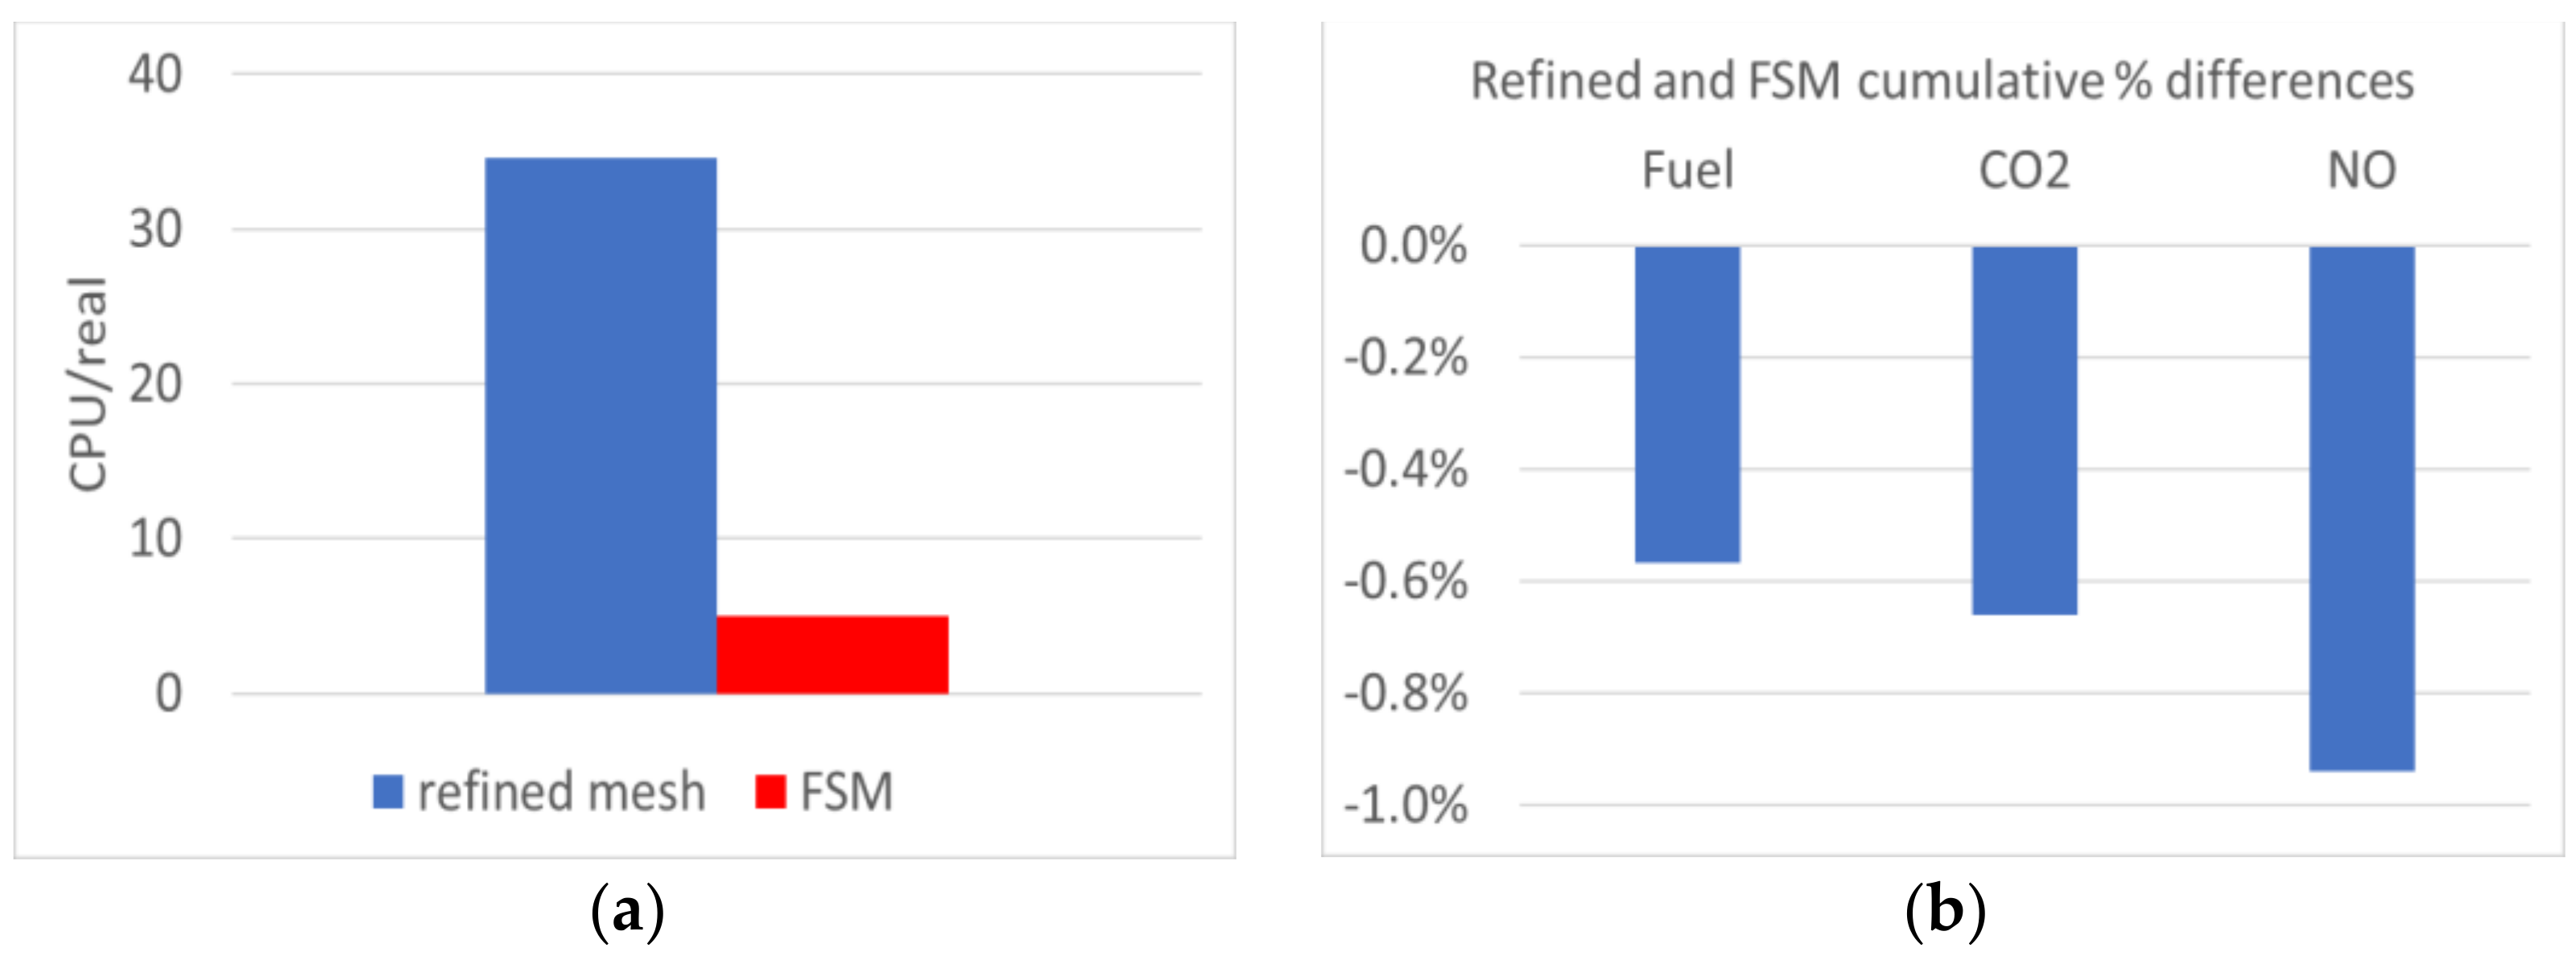The image size is (2576, 956).
Task: Click the red FSM legend swatch
Action: (770, 792)
